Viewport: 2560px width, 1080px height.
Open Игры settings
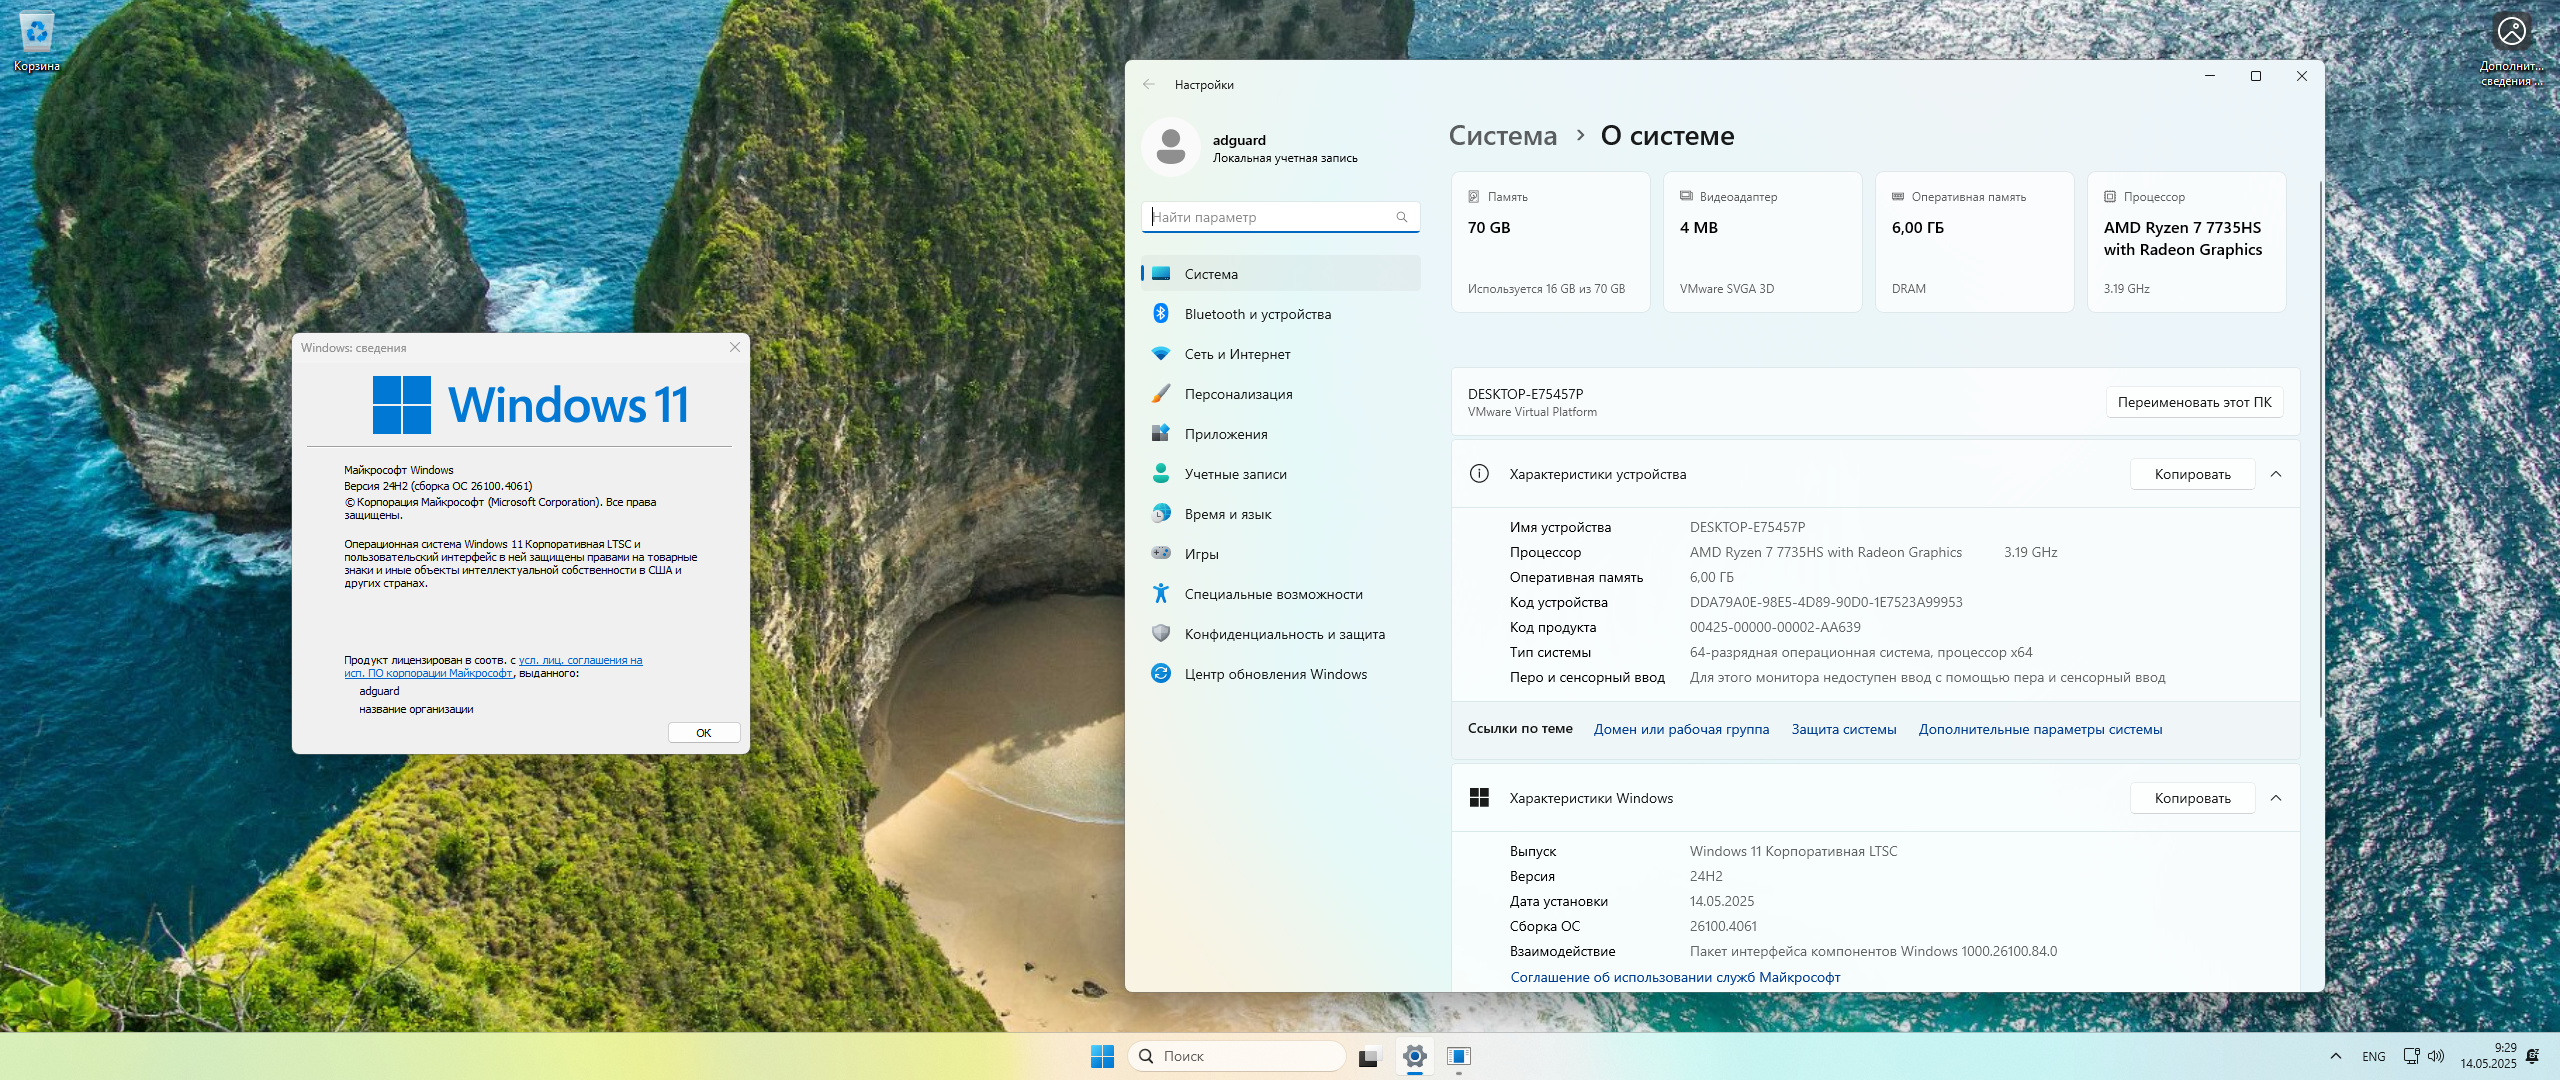coord(1280,554)
